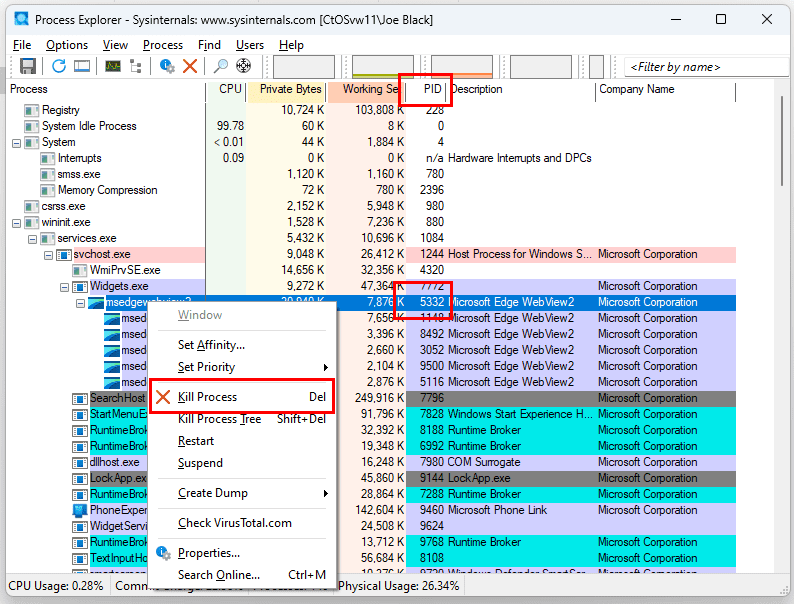Collapse the wininit.exe tree node
This screenshot has width=794, height=604.
[x=16, y=223]
